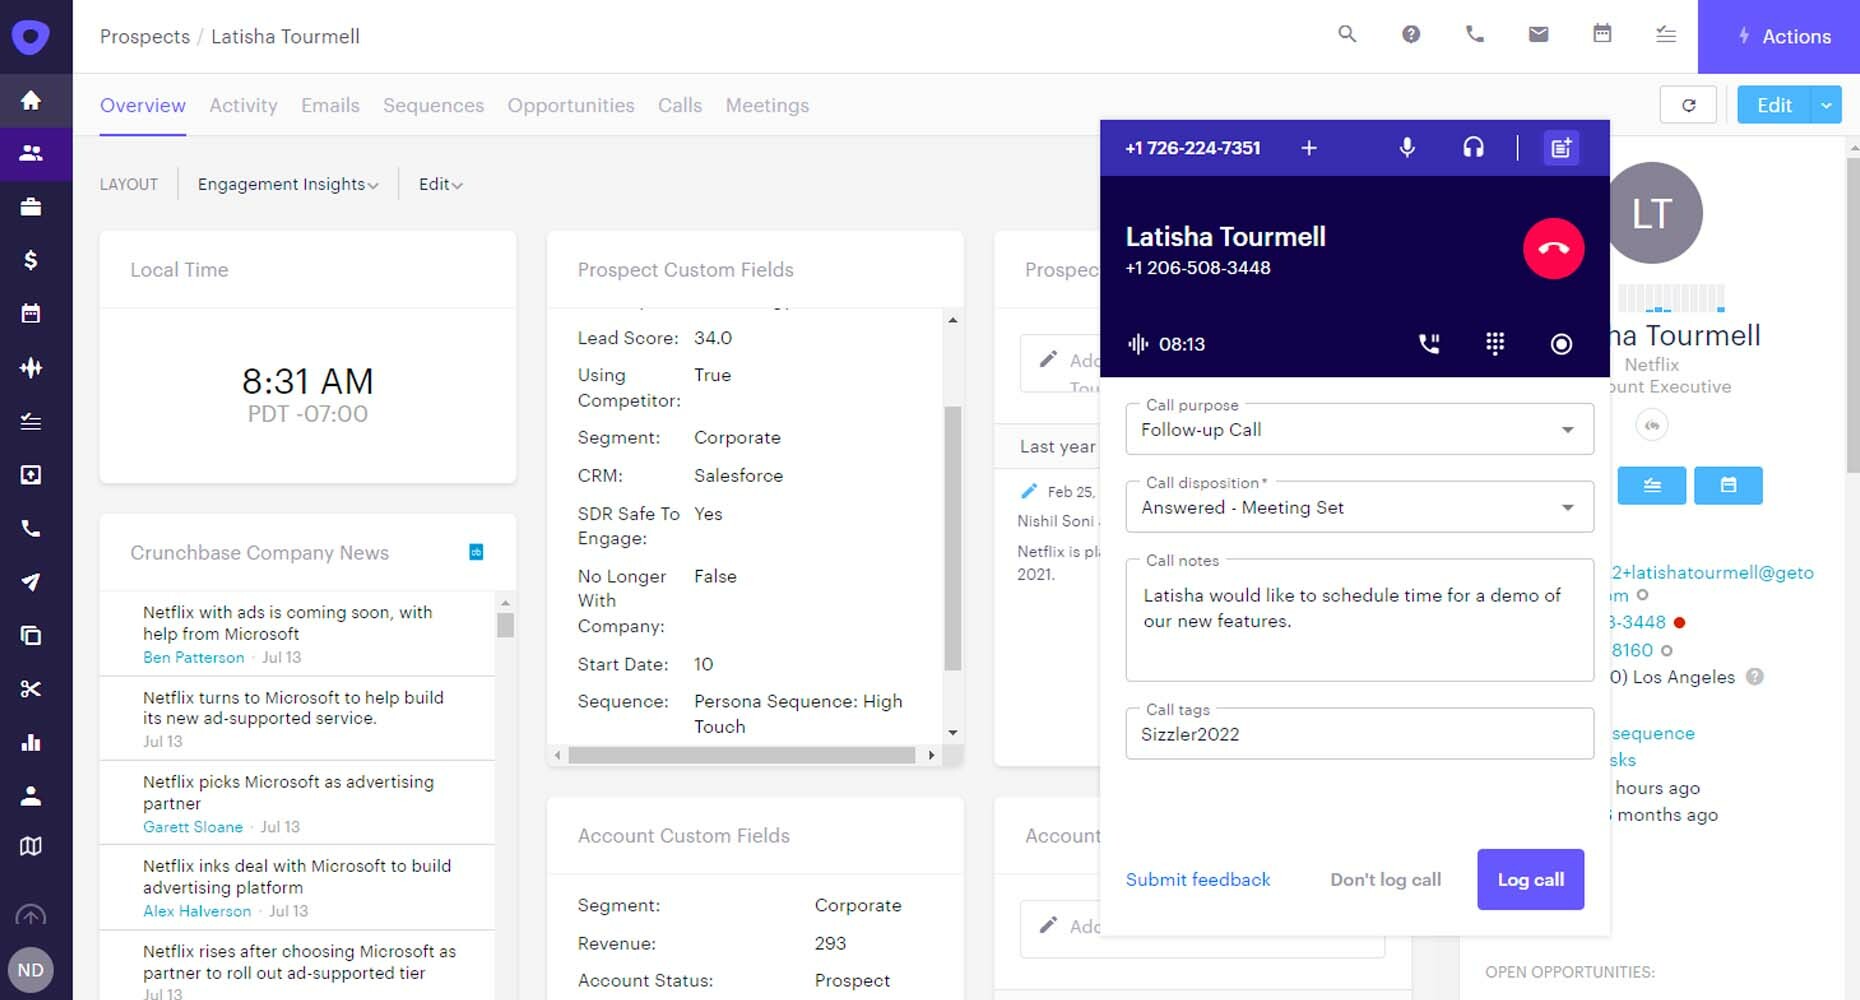Open the note creation icon in the dialer header
1860x1000 pixels.
(1561, 147)
